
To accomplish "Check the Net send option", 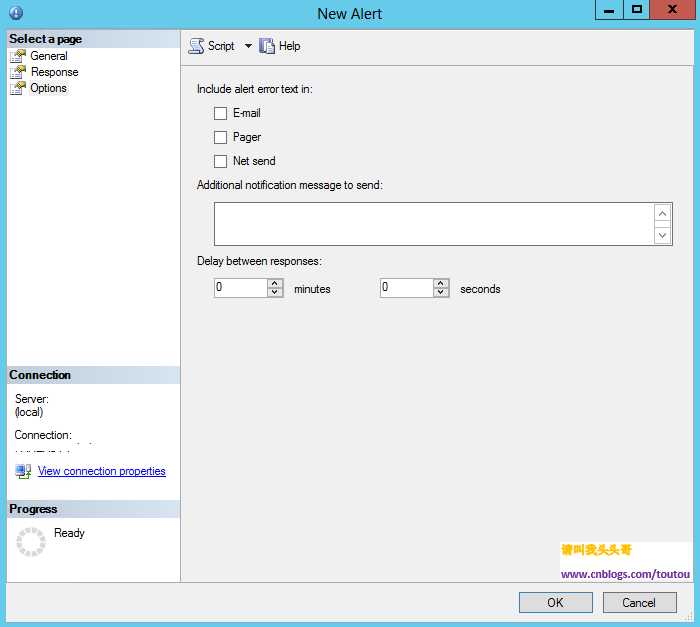I will coord(220,161).
